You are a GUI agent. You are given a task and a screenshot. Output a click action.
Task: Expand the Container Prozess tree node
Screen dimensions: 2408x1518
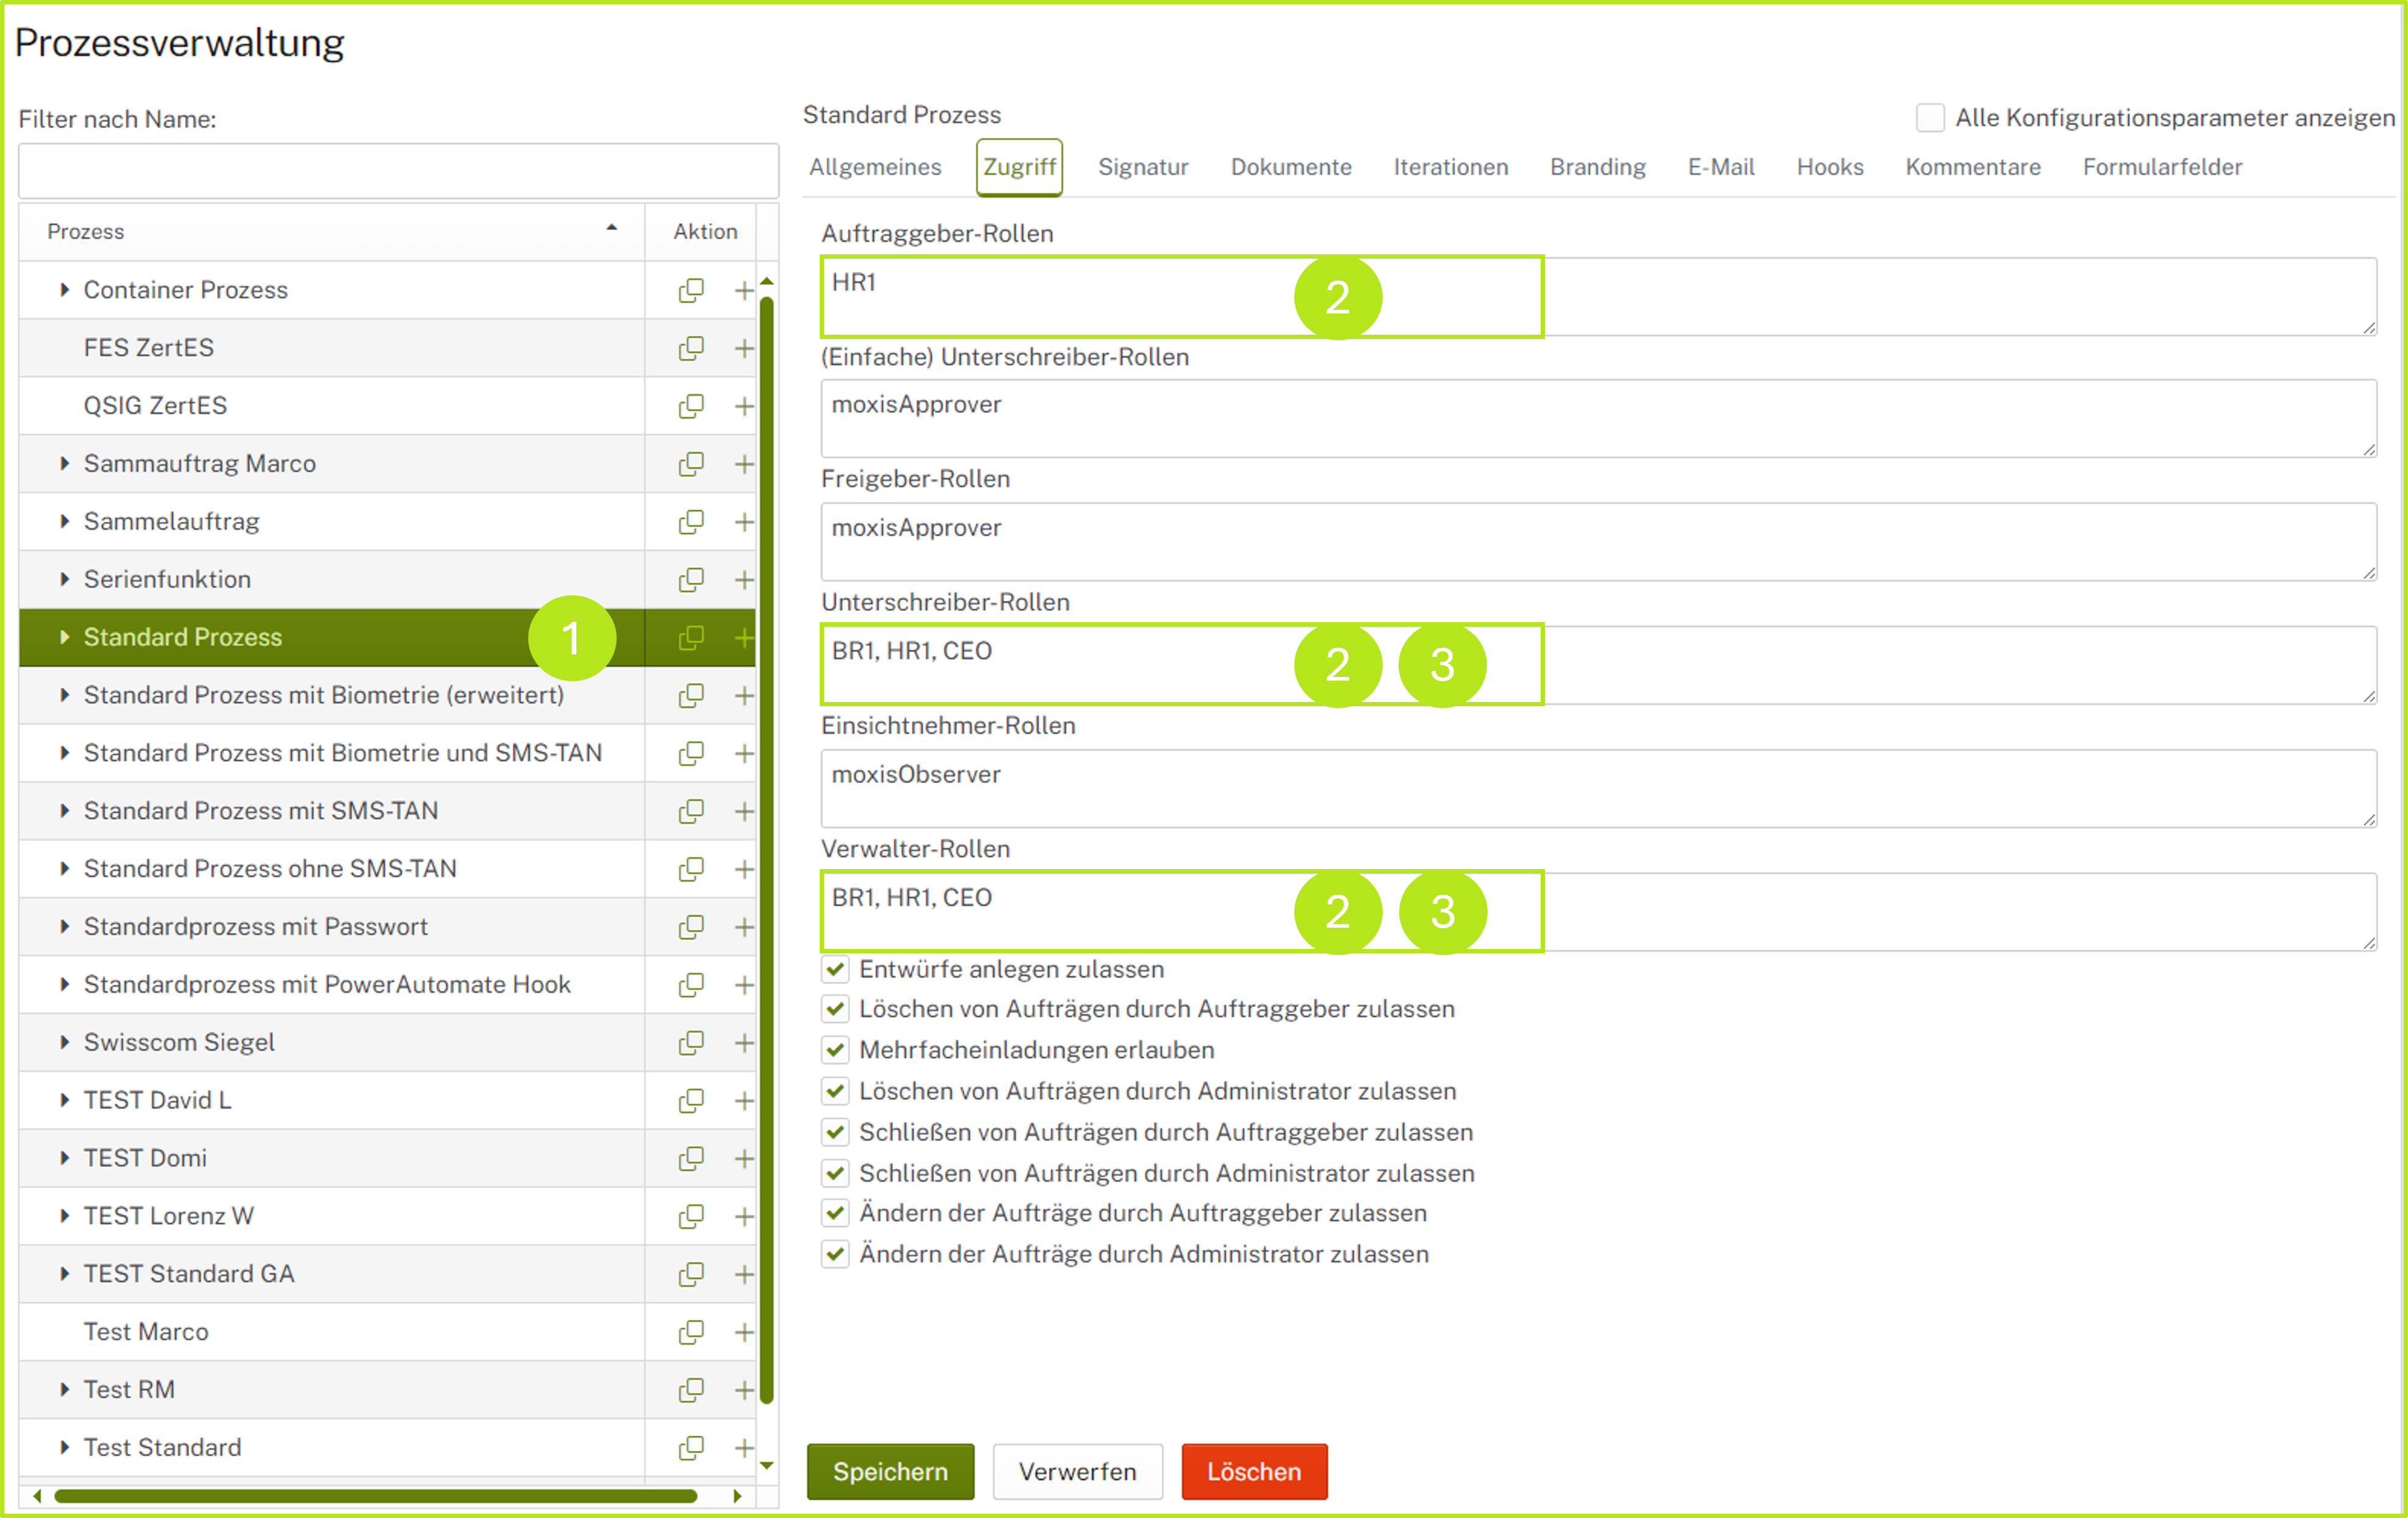click(x=64, y=290)
